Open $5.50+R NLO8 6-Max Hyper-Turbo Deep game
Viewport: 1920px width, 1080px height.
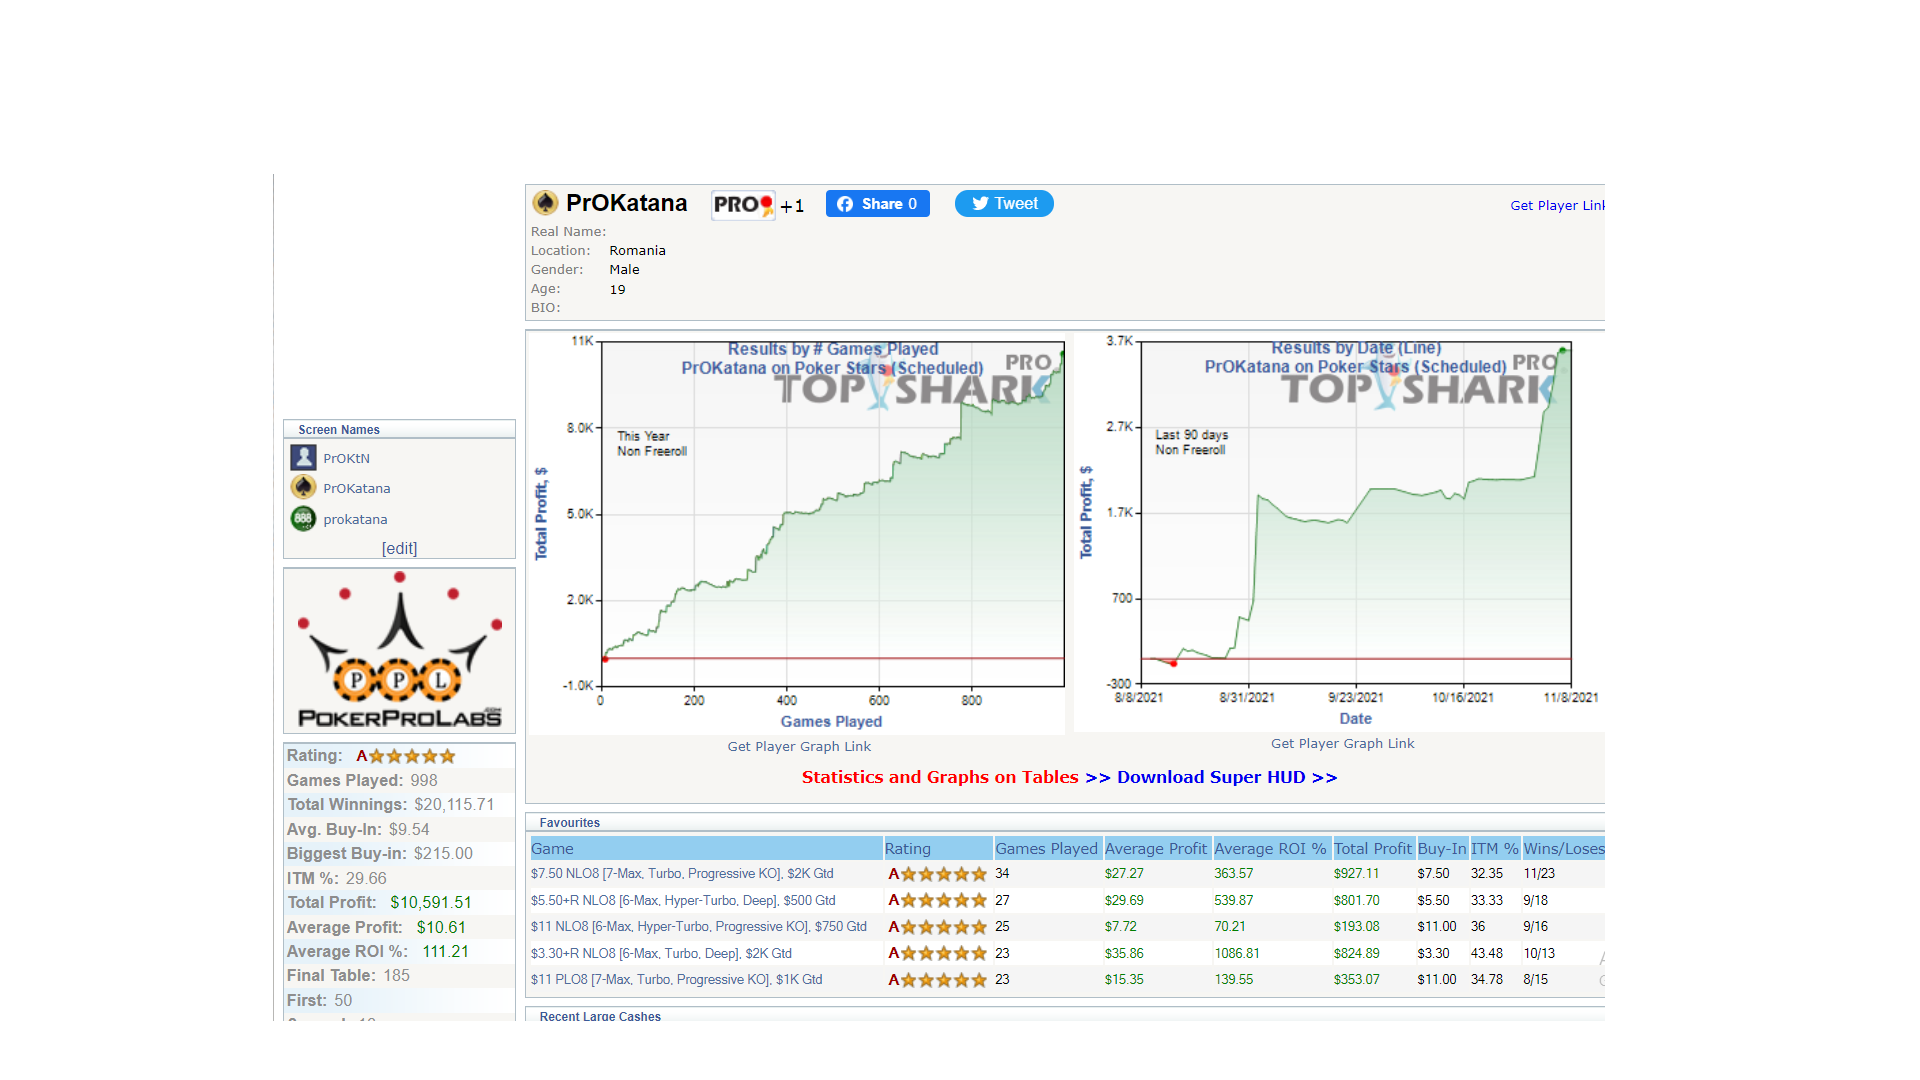coord(683,901)
